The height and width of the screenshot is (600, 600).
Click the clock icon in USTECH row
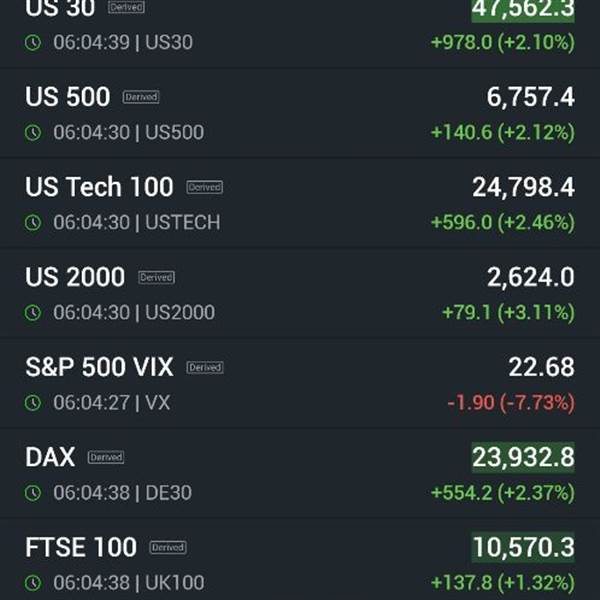pyautogui.click(x=33, y=223)
